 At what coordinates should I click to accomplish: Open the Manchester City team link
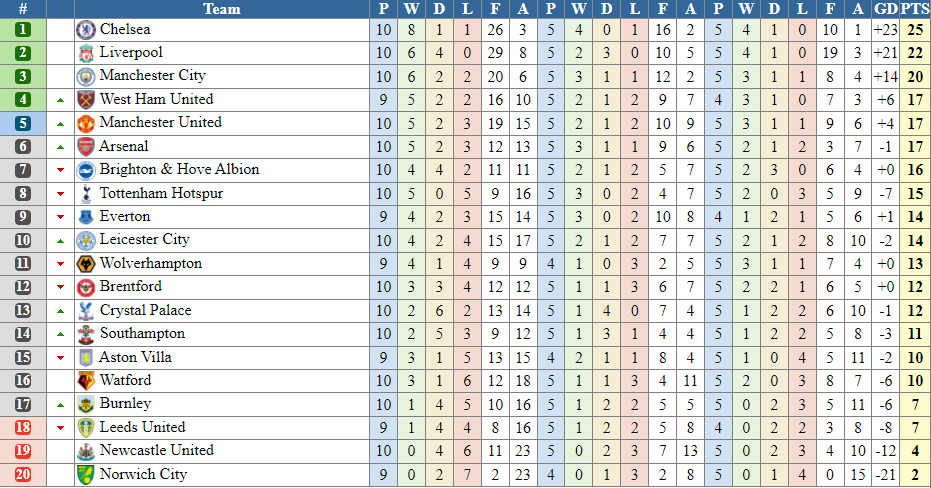point(153,75)
